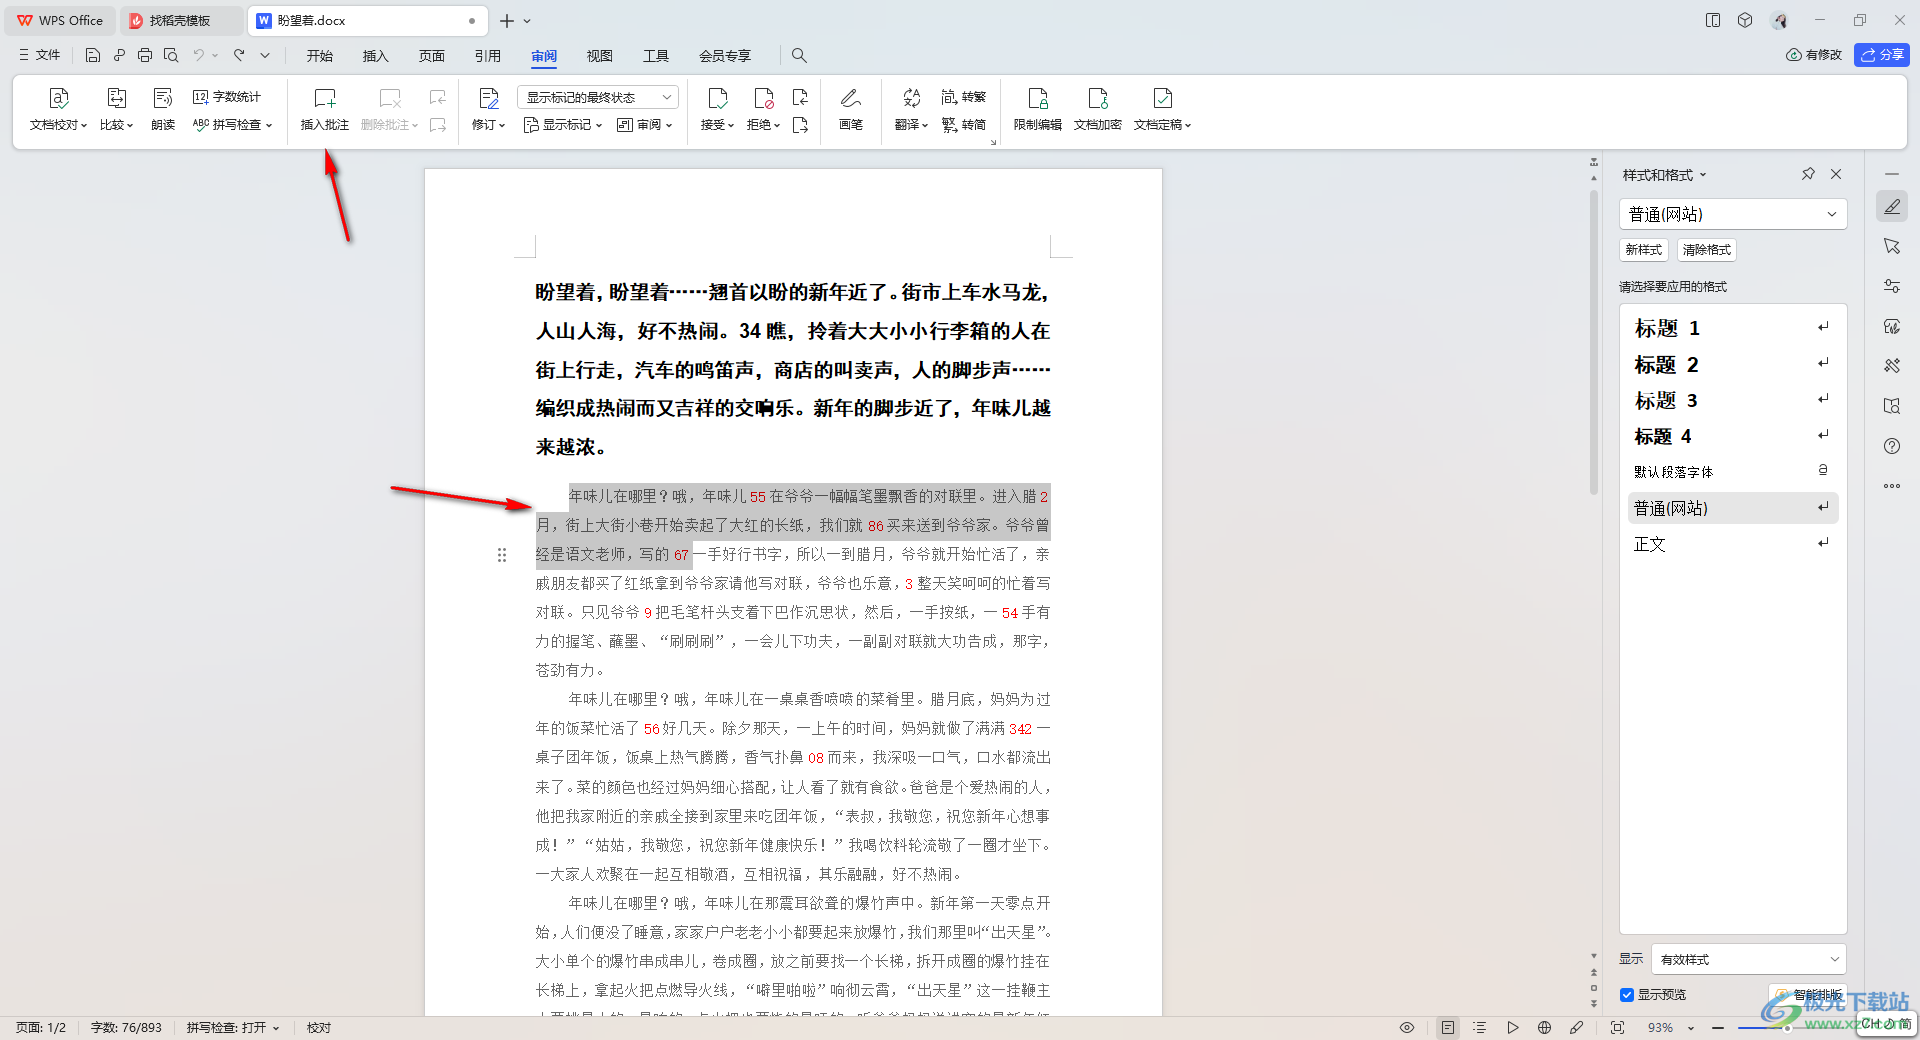The width and height of the screenshot is (1920, 1040).
Task: Open 文档加密 document encryption
Action: click(x=1097, y=108)
